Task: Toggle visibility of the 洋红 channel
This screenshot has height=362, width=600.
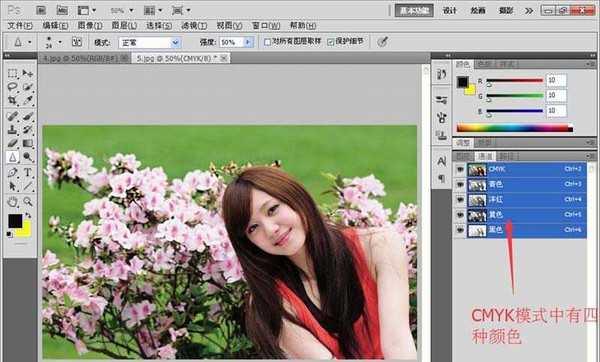Action: [x=460, y=200]
